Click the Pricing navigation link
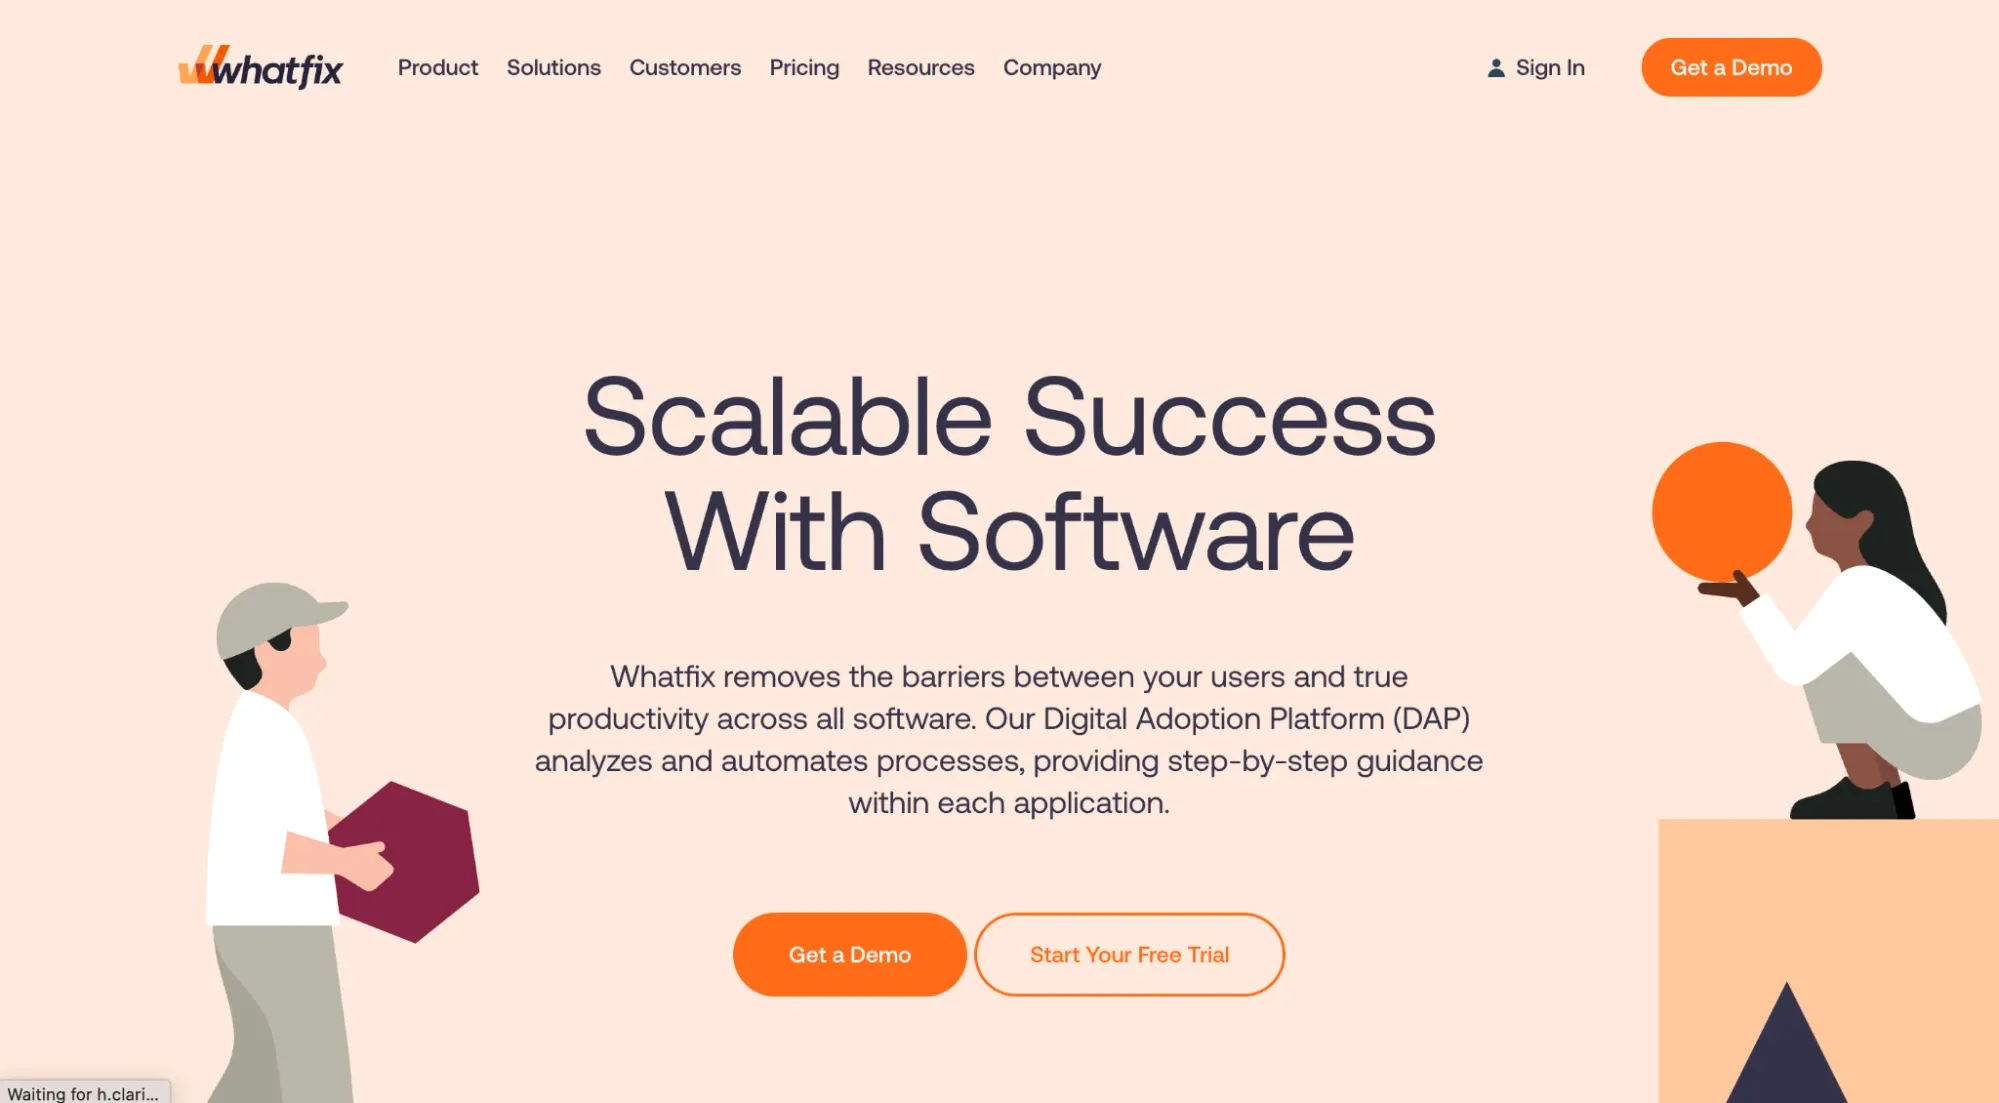This screenshot has width=1999, height=1103. pyautogui.click(x=804, y=67)
